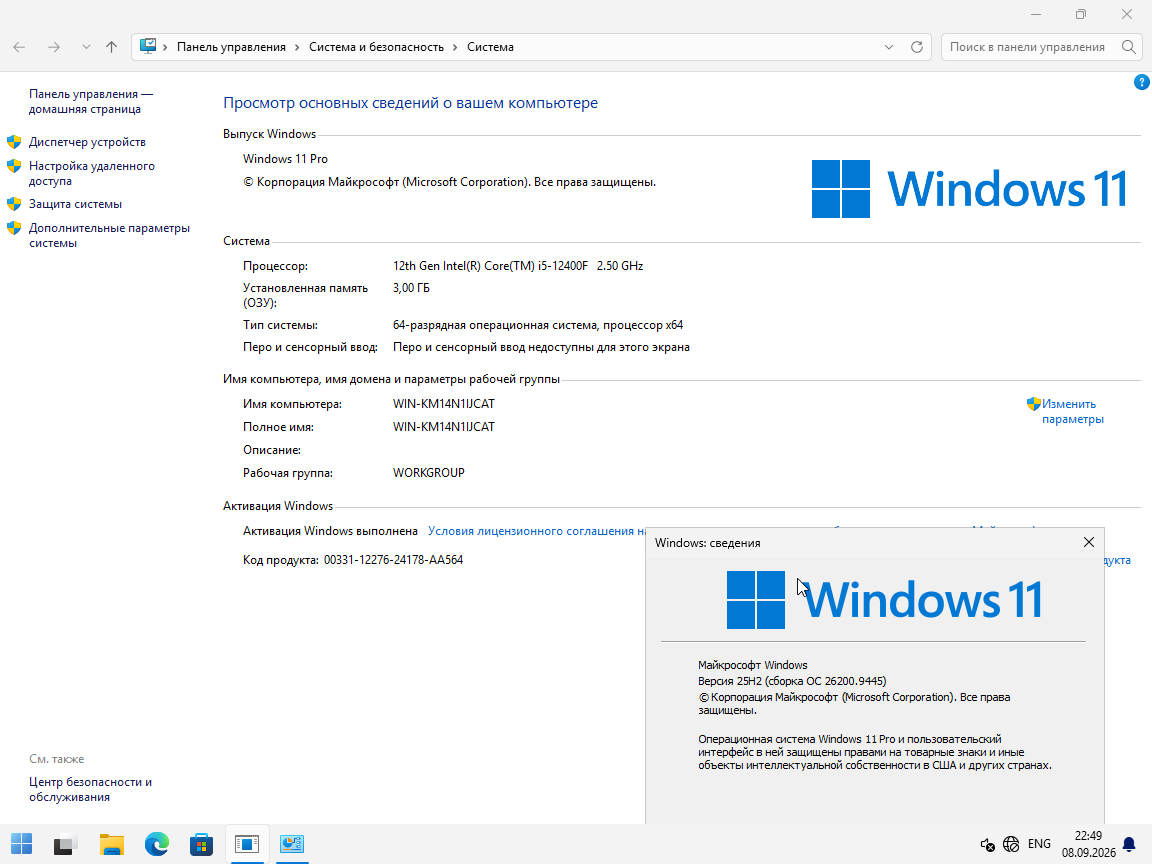Open 'Панель управления — домашняя страница' link
The width and height of the screenshot is (1152, 864).
click(91, 101)
